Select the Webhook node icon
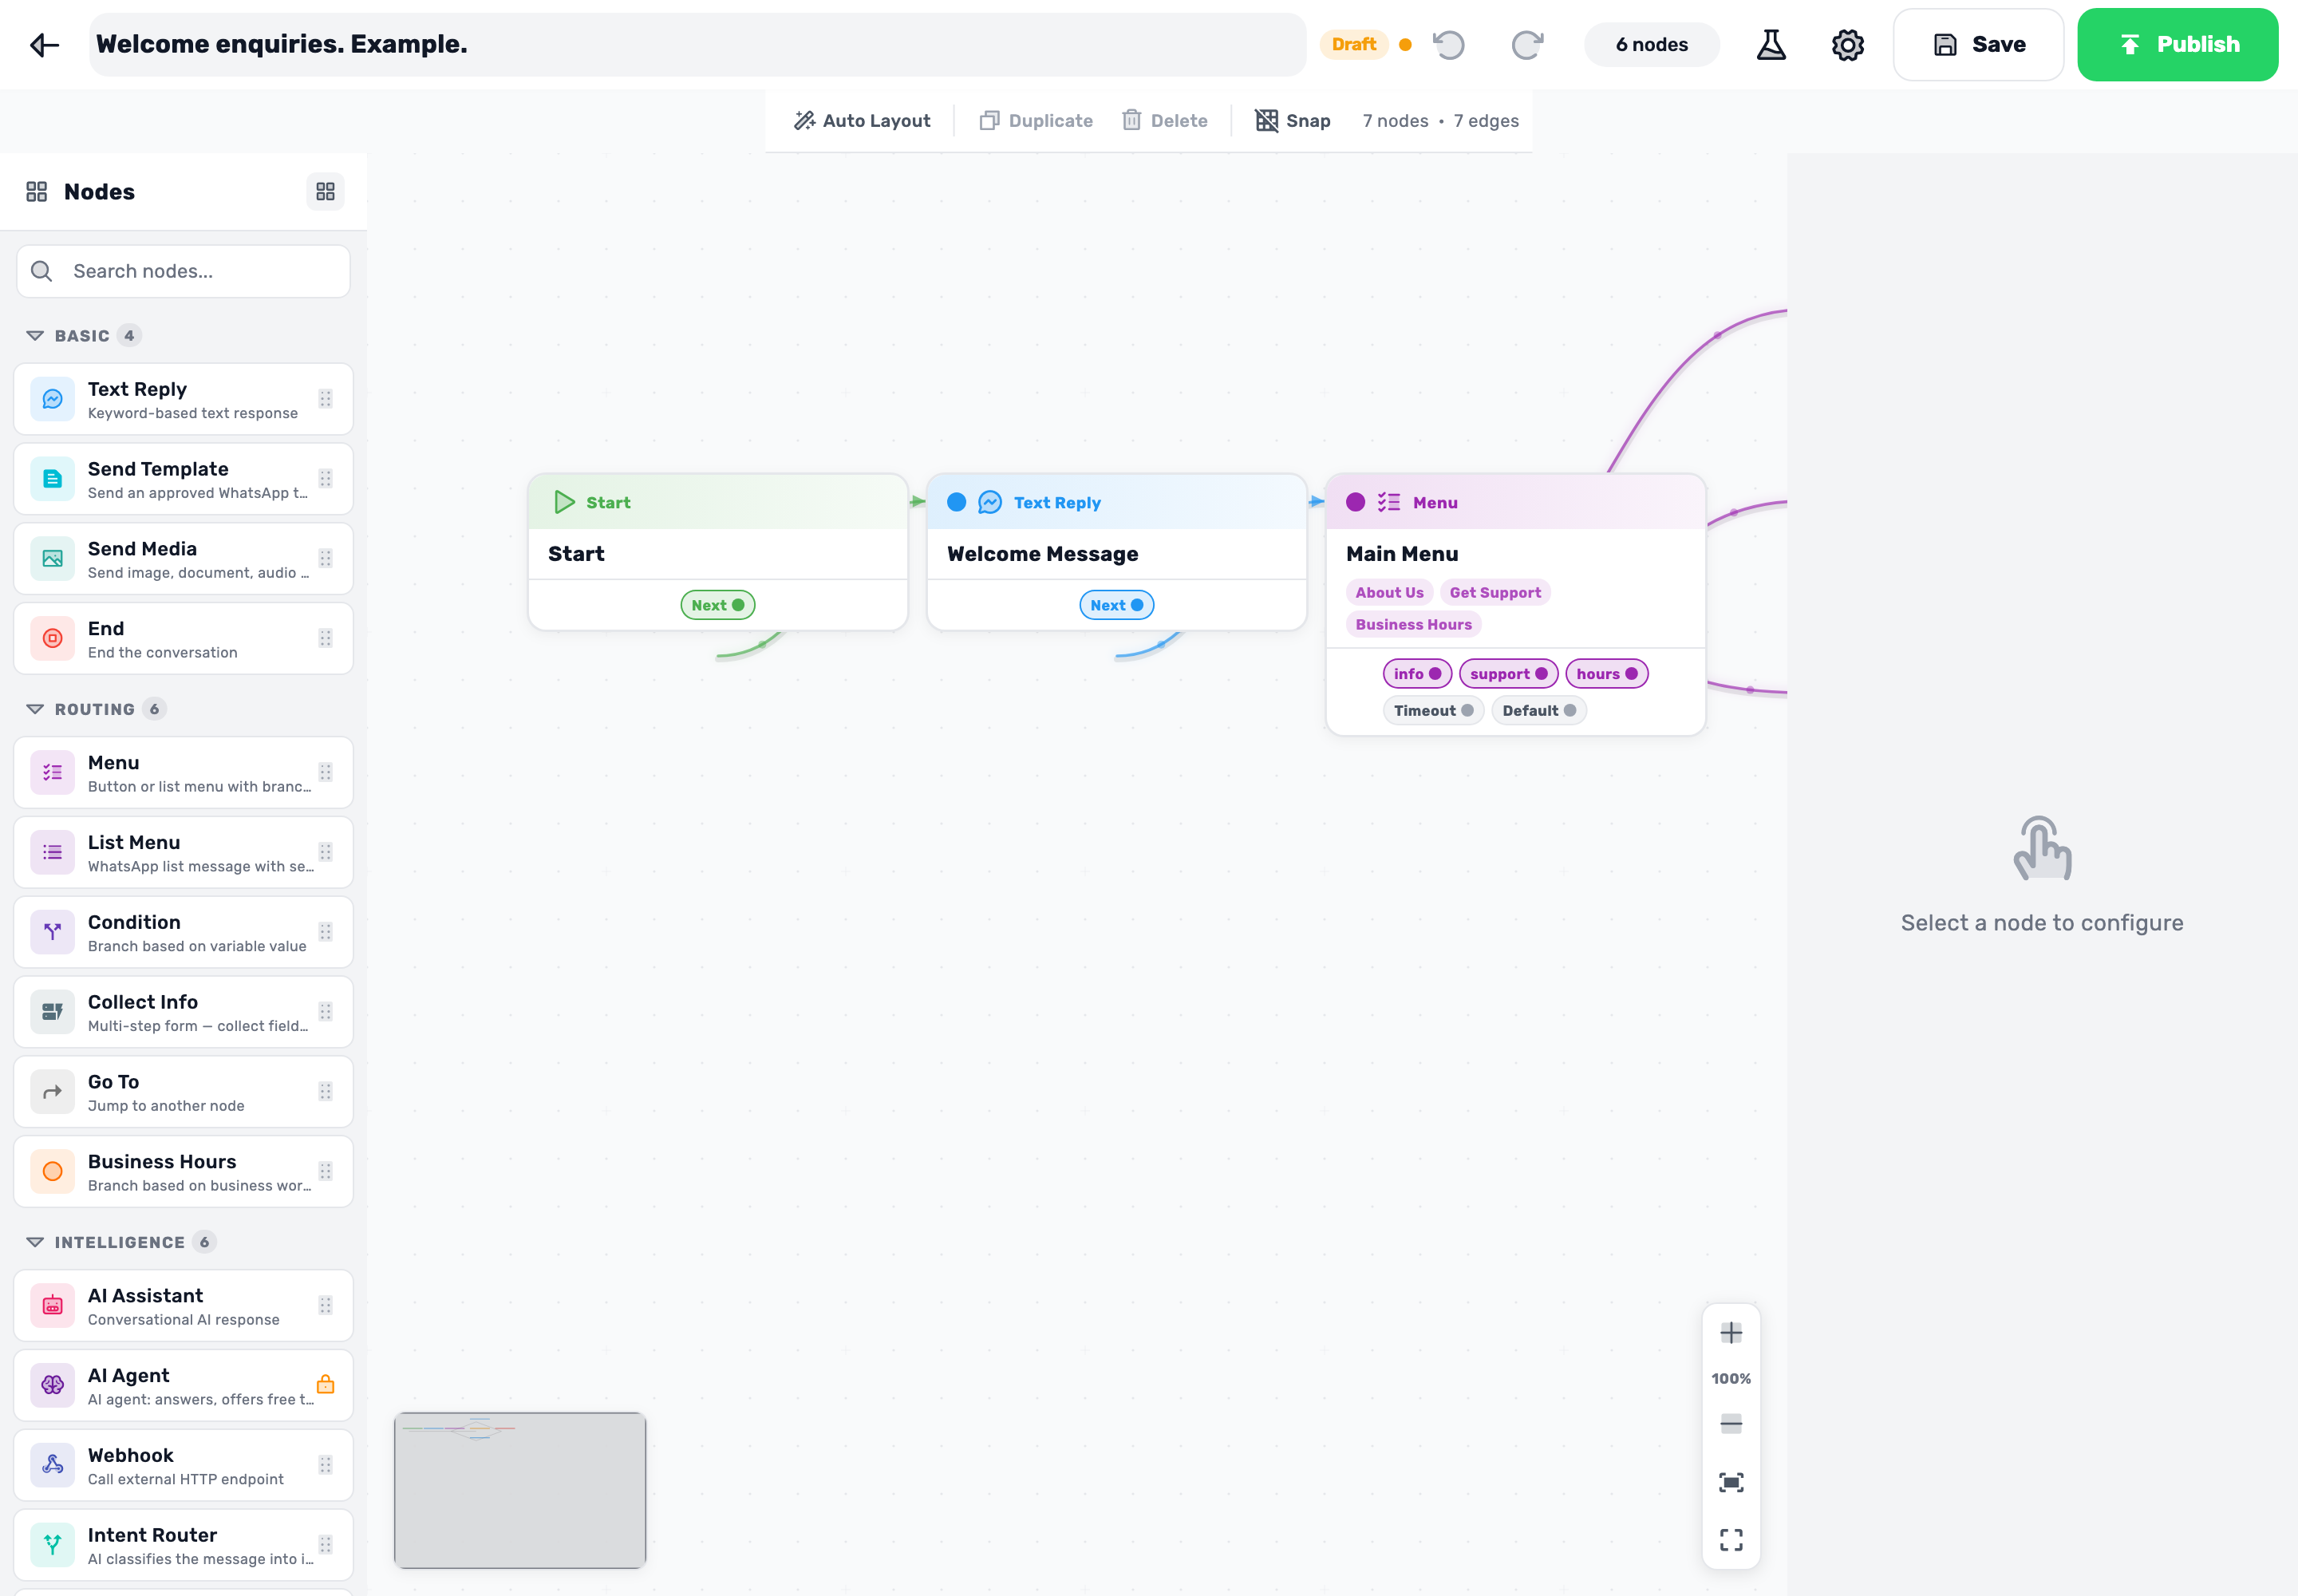2298x1596 pixels. coord(53,1465)
